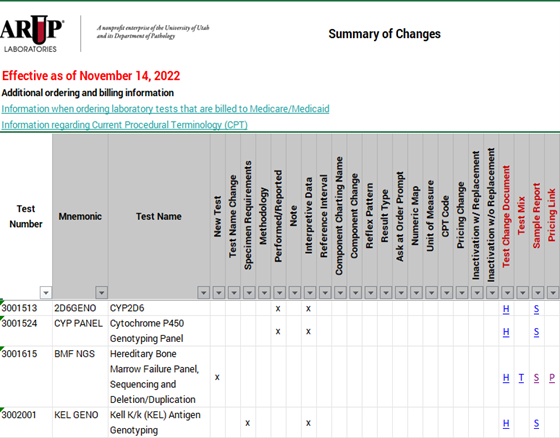560x438 pixels.
Task: Open the Inactivation w/o Replacement filter dropdown
Action: [x=492, y=293]
